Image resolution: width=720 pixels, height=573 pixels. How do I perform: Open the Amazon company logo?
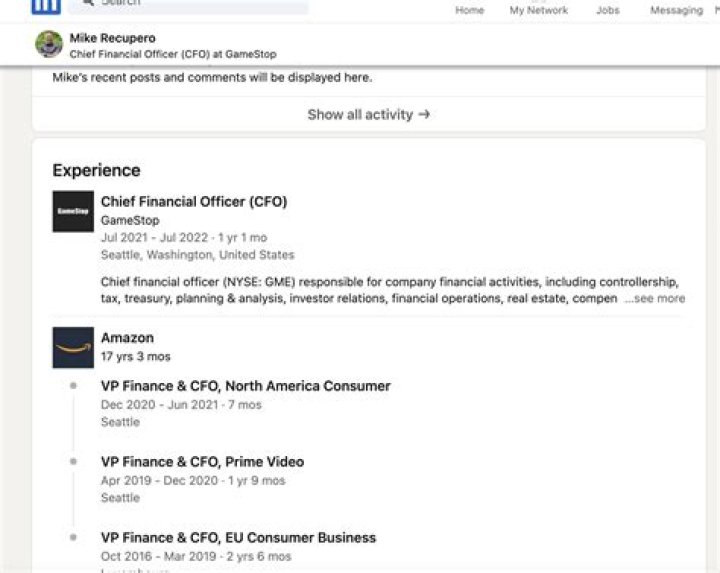point(73,347)
